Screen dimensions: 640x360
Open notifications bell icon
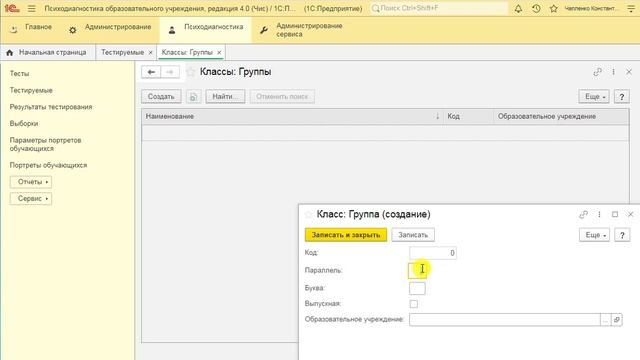518,8
